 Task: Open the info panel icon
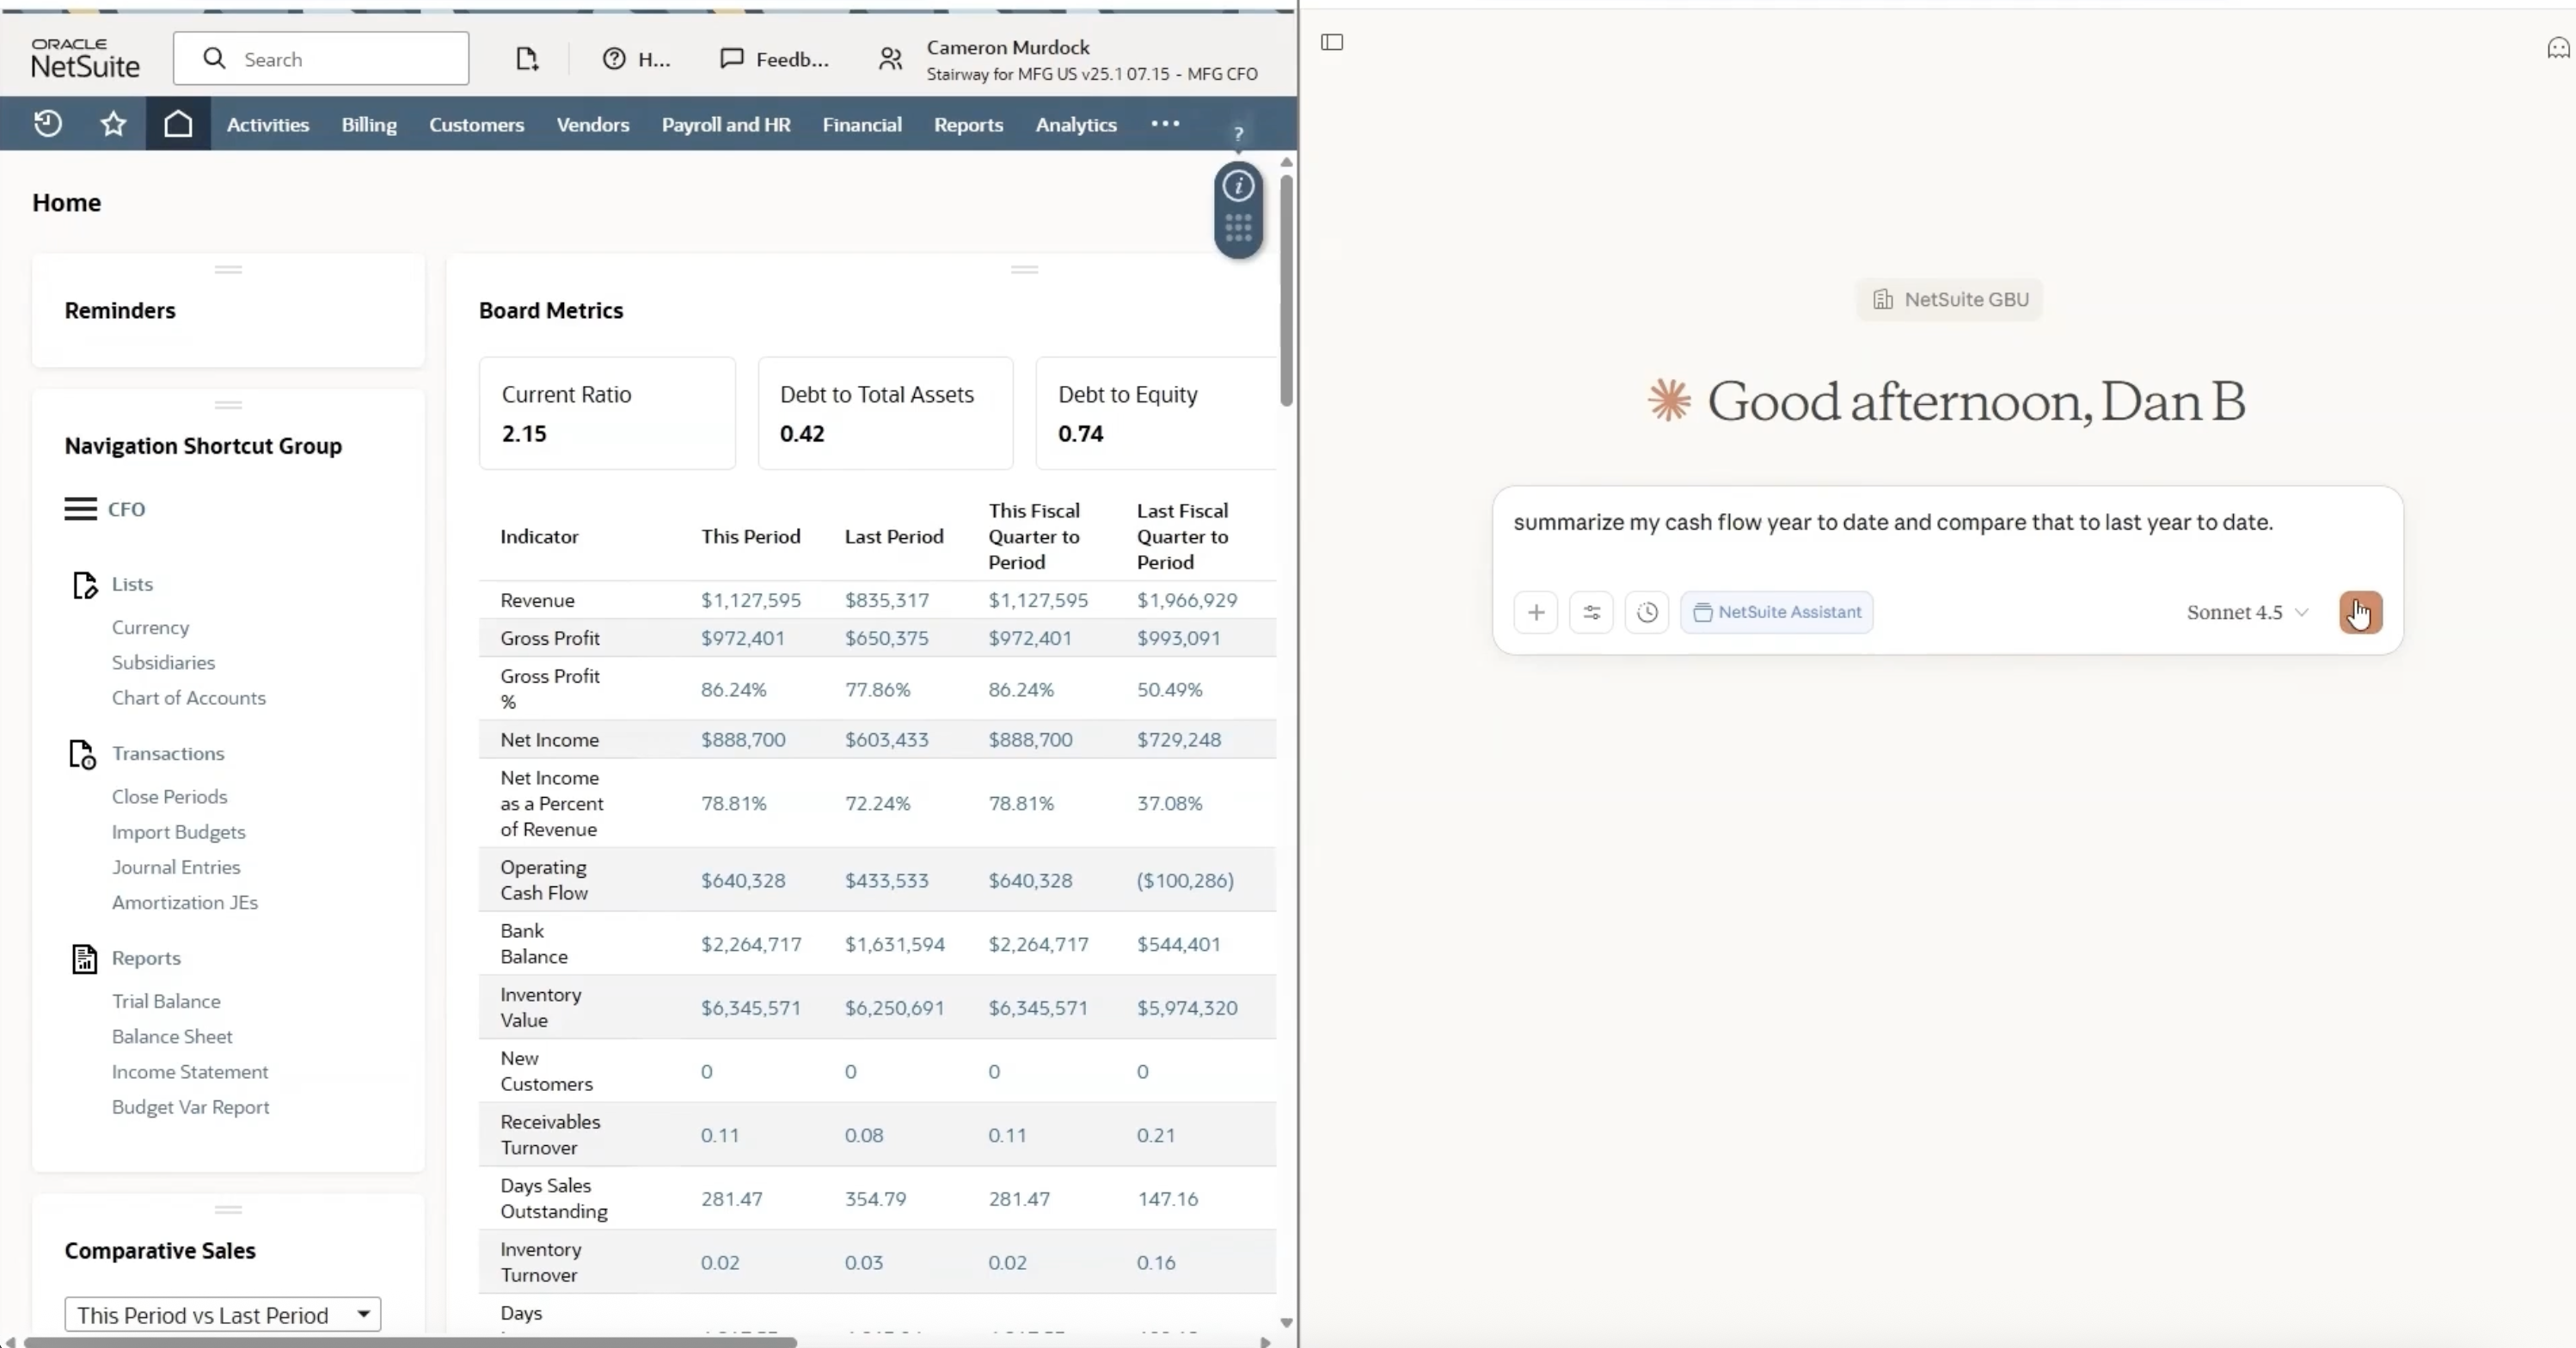coord(1238,186)
